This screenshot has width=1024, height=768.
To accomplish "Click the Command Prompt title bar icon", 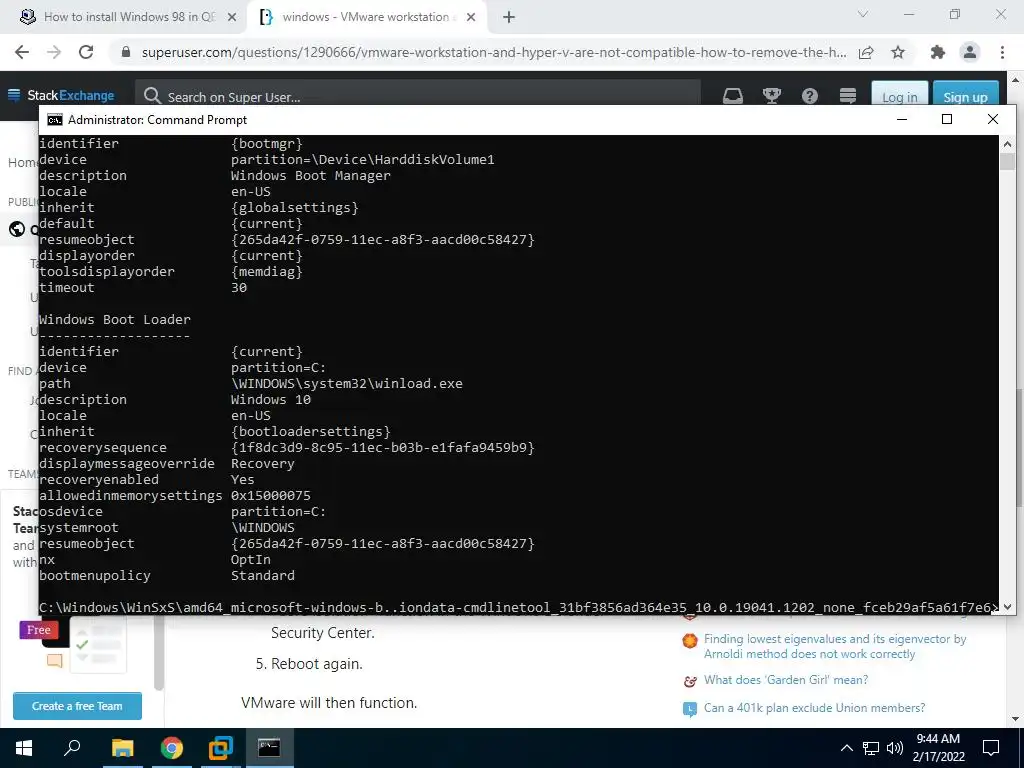I will 55,120.
